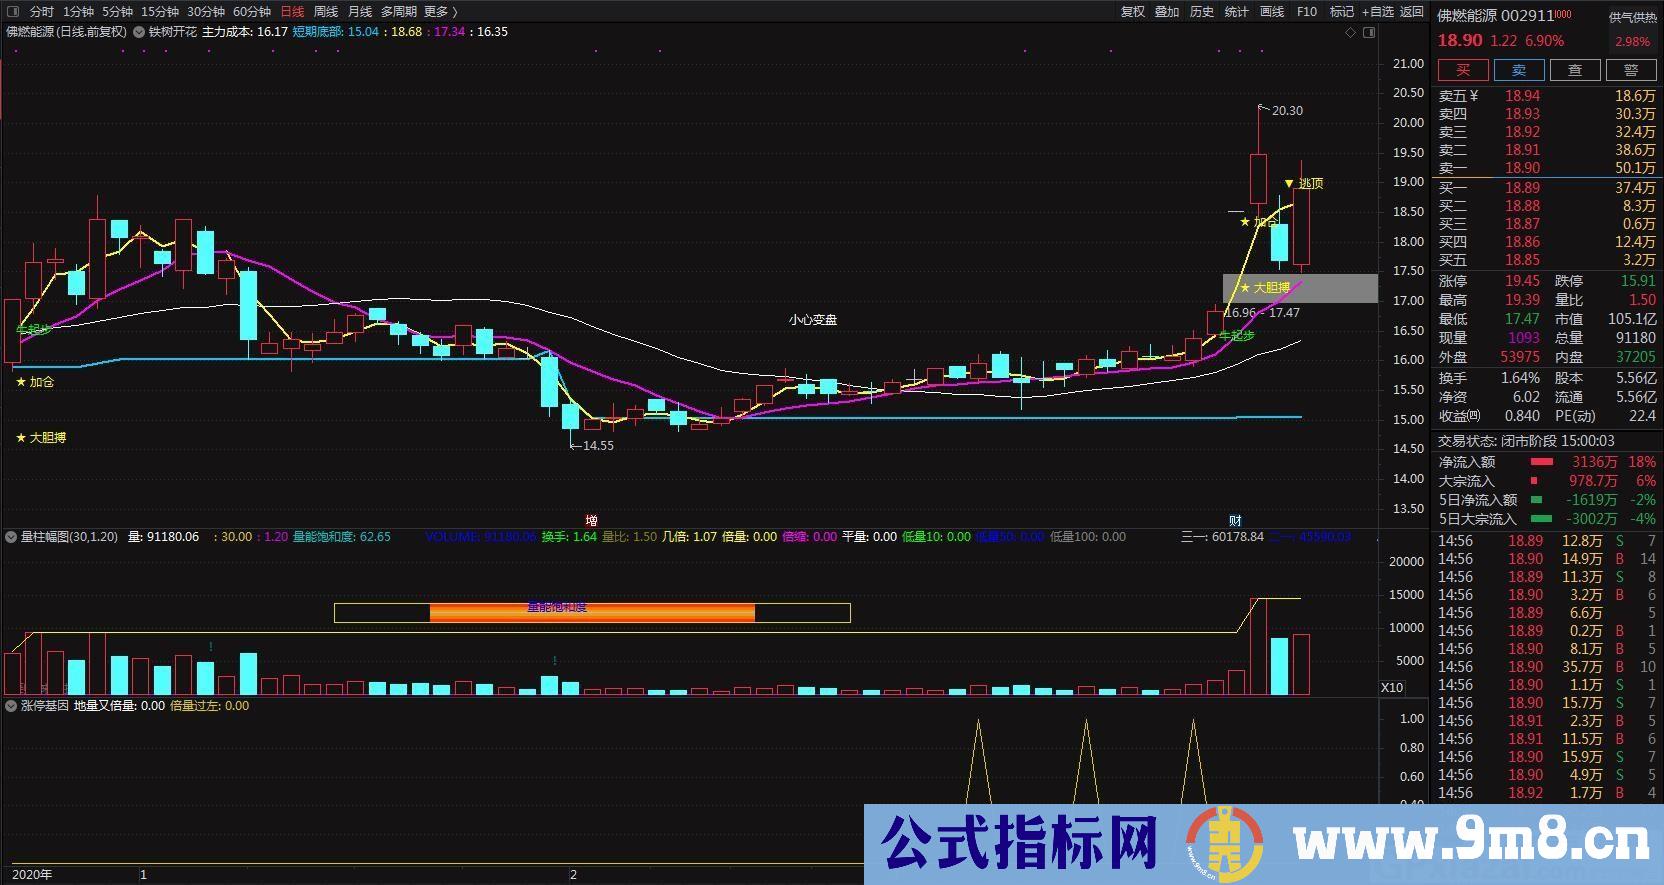Switch to the 周线 weekly chart

pos(326,12)
